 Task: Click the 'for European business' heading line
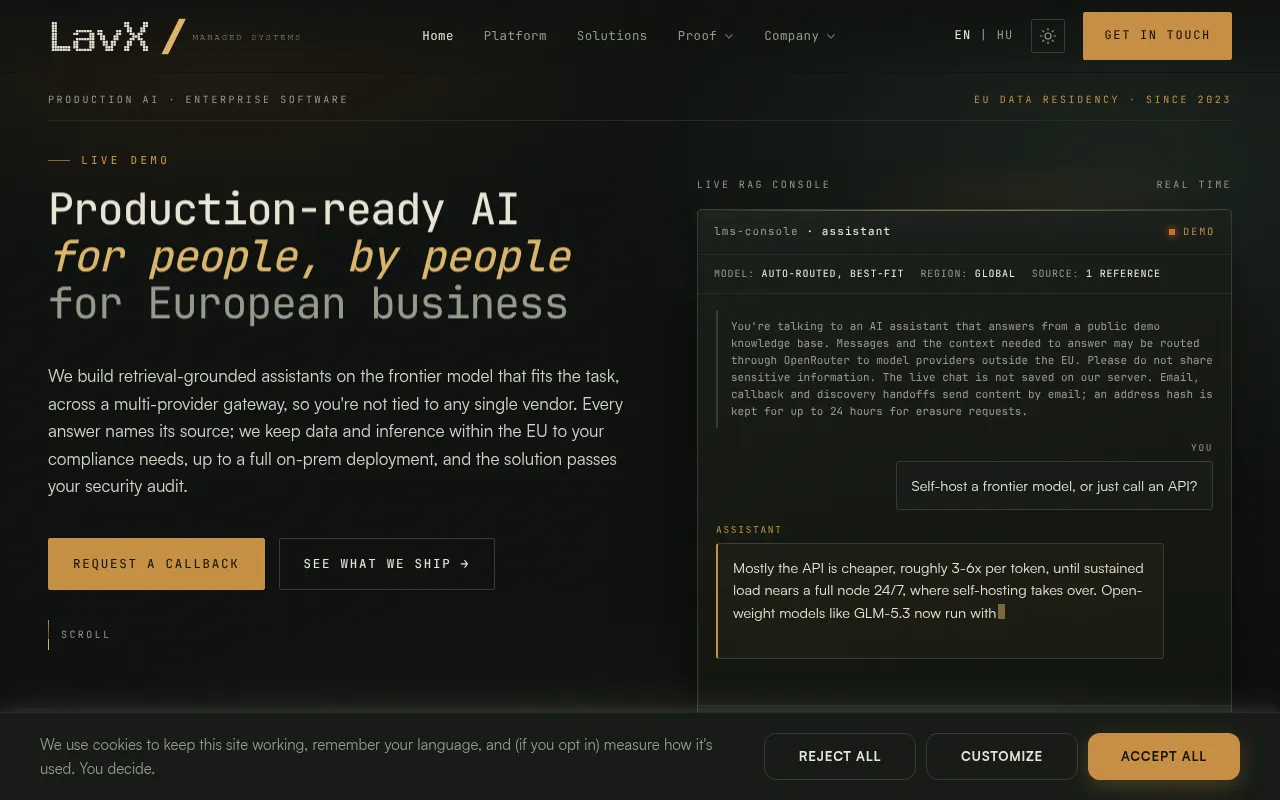pos(308,304)
